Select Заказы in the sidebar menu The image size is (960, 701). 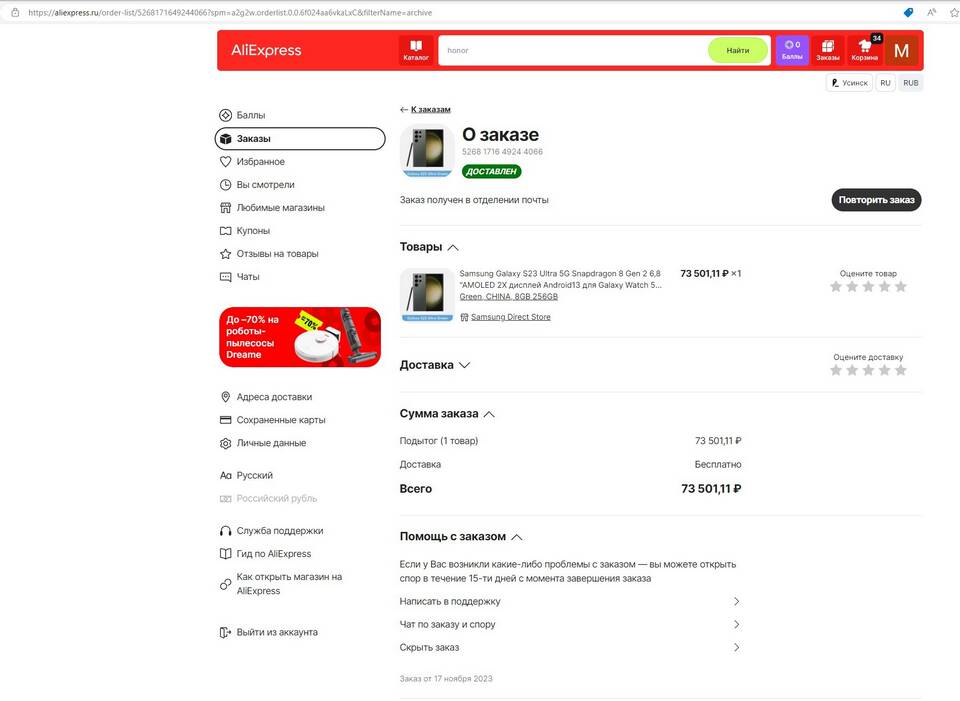tap(300, 138)
